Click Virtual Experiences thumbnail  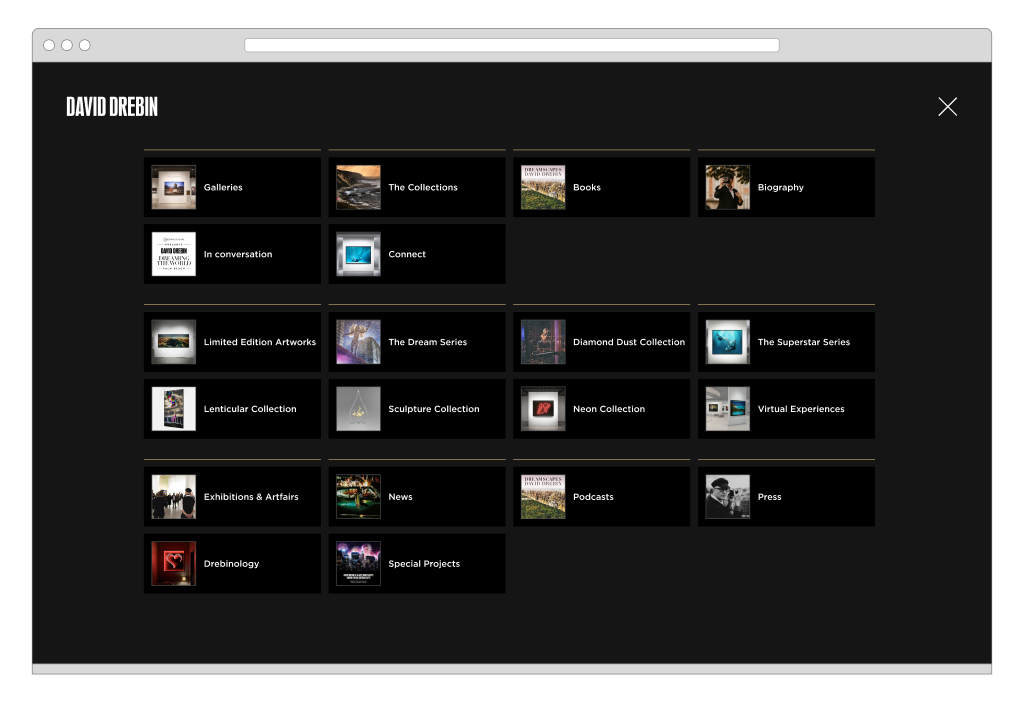pos(728,409)
